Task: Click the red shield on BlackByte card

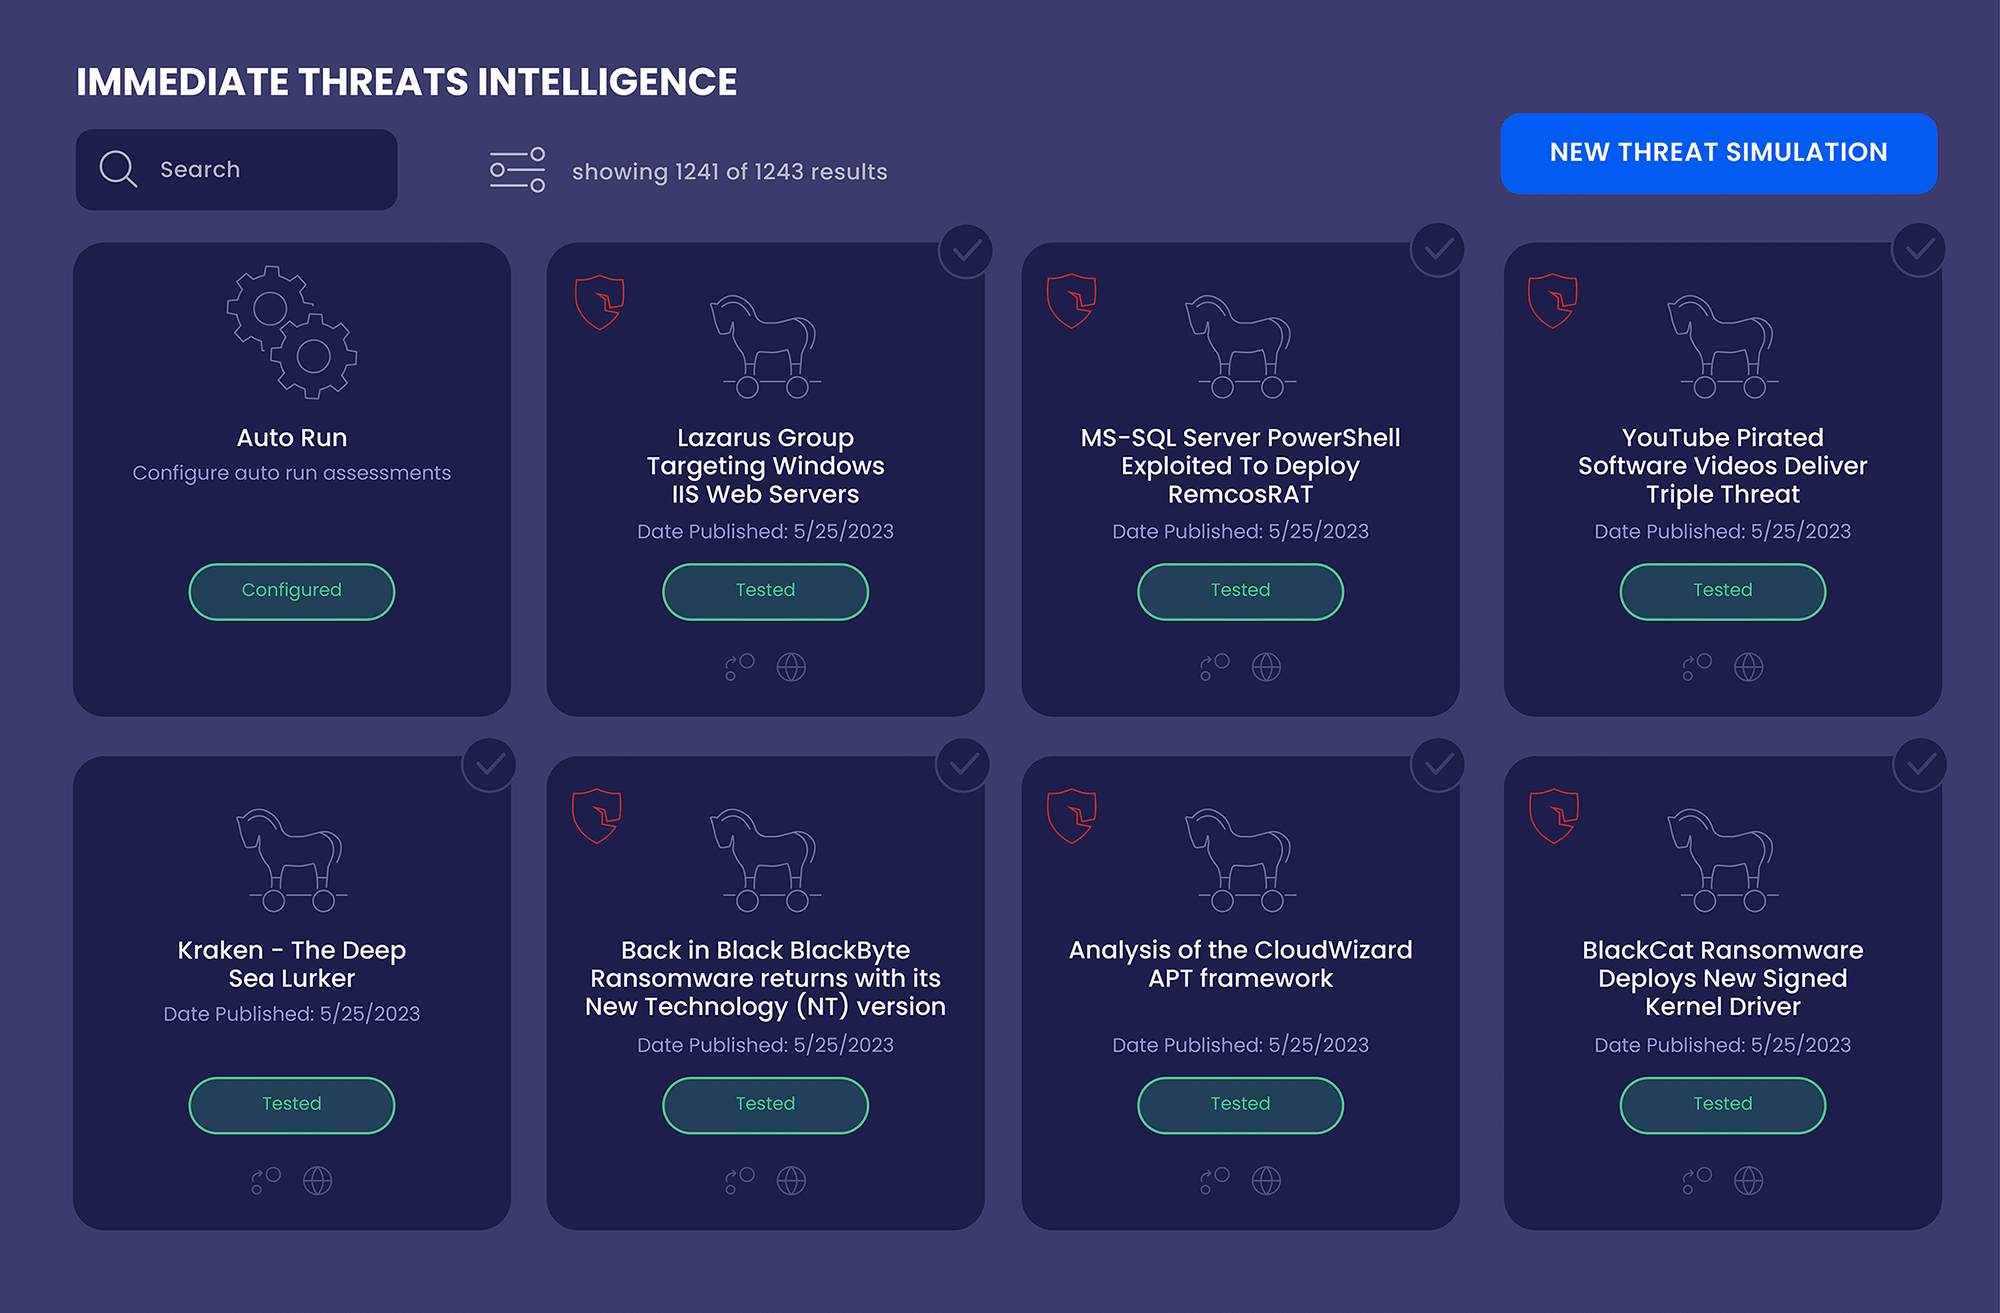Action: tap(597, 816)
